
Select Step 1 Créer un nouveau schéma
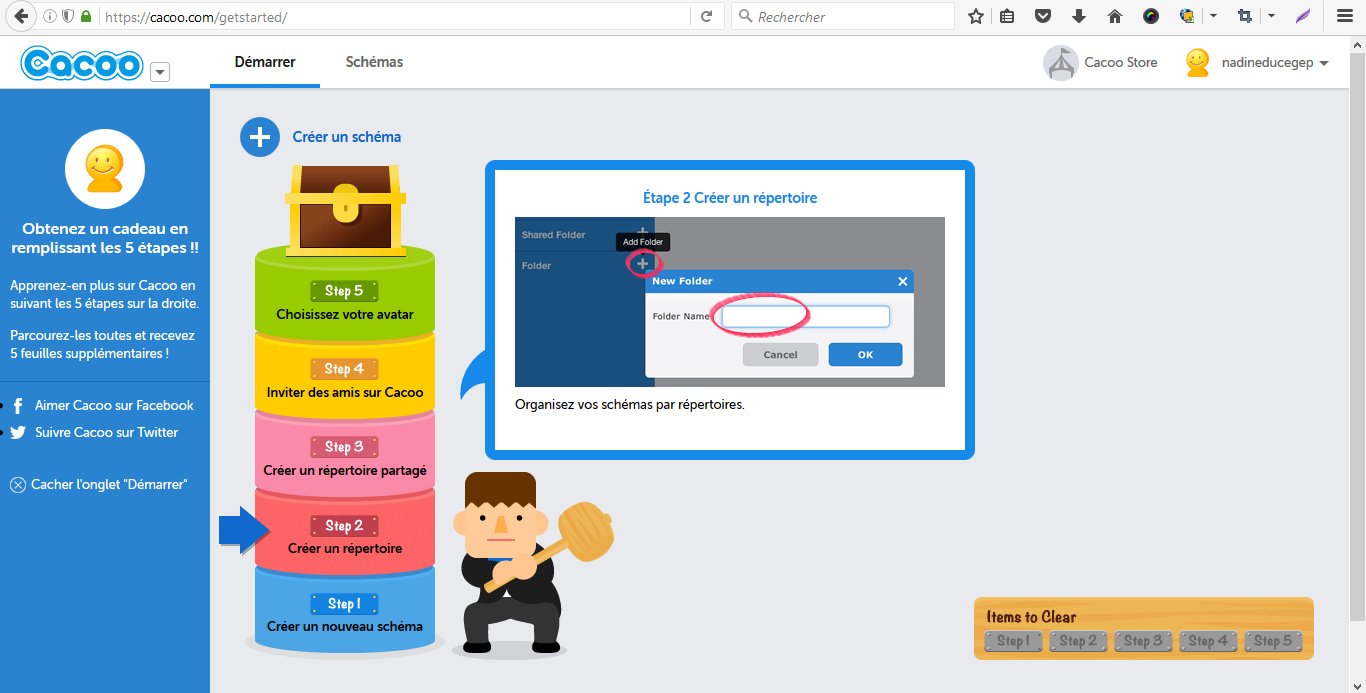click(x=345, y=613)
